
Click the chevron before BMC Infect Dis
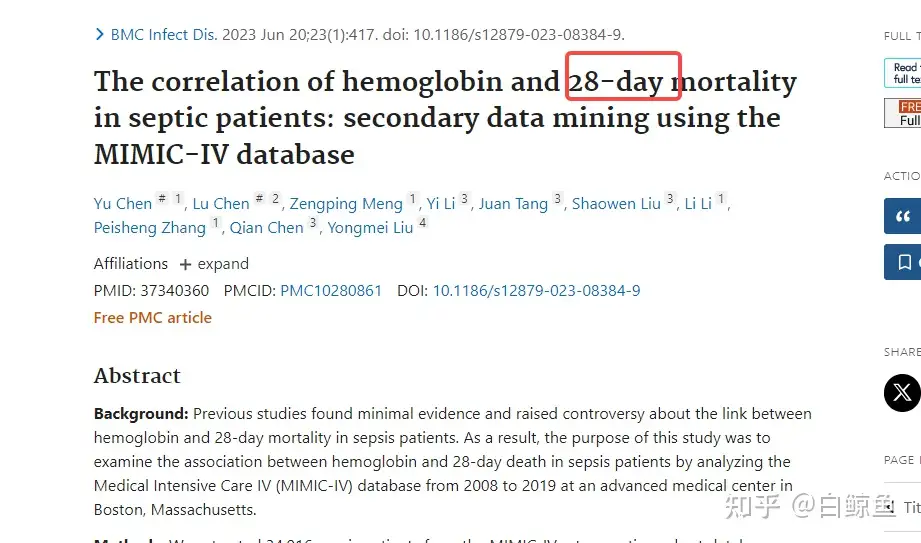point(100,35)
